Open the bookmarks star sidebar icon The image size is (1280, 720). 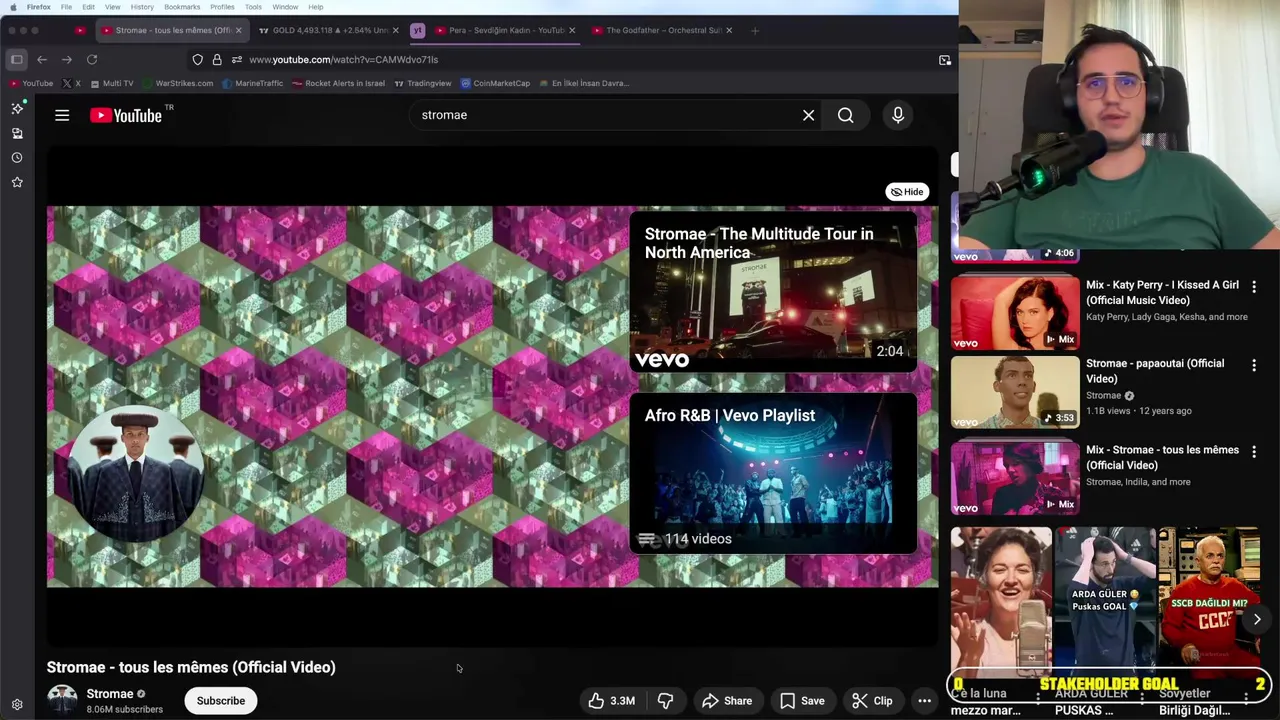(17, 182)
